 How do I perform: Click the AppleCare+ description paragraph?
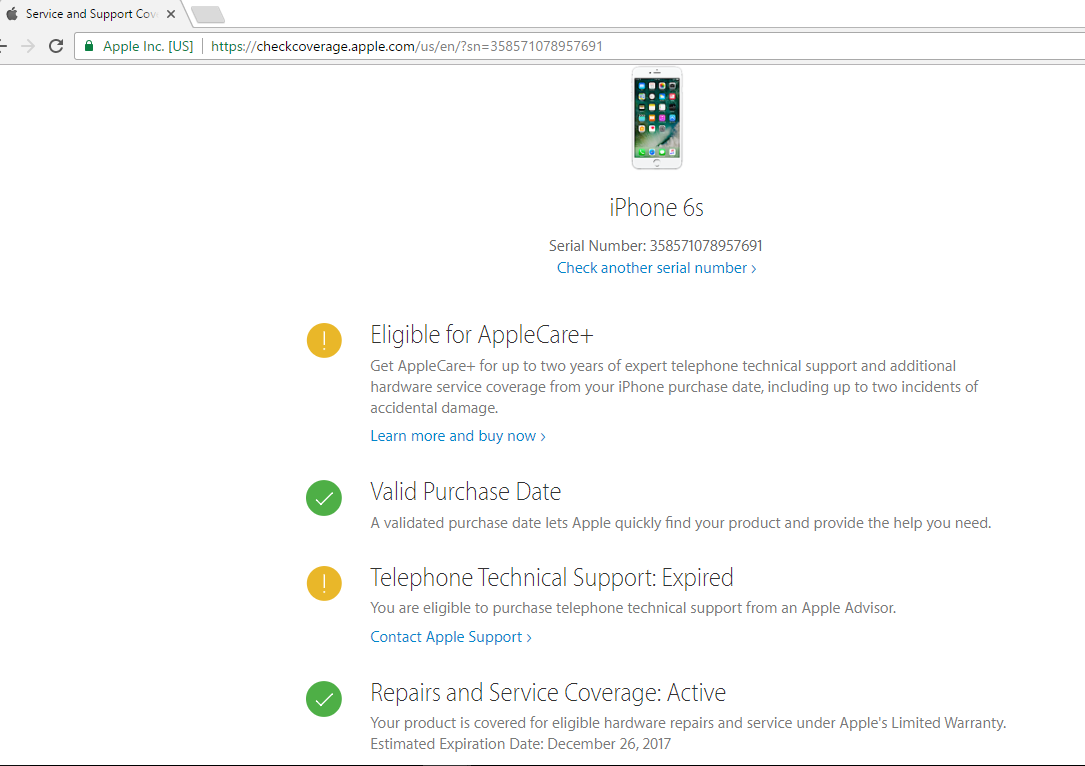pos(674,387)
